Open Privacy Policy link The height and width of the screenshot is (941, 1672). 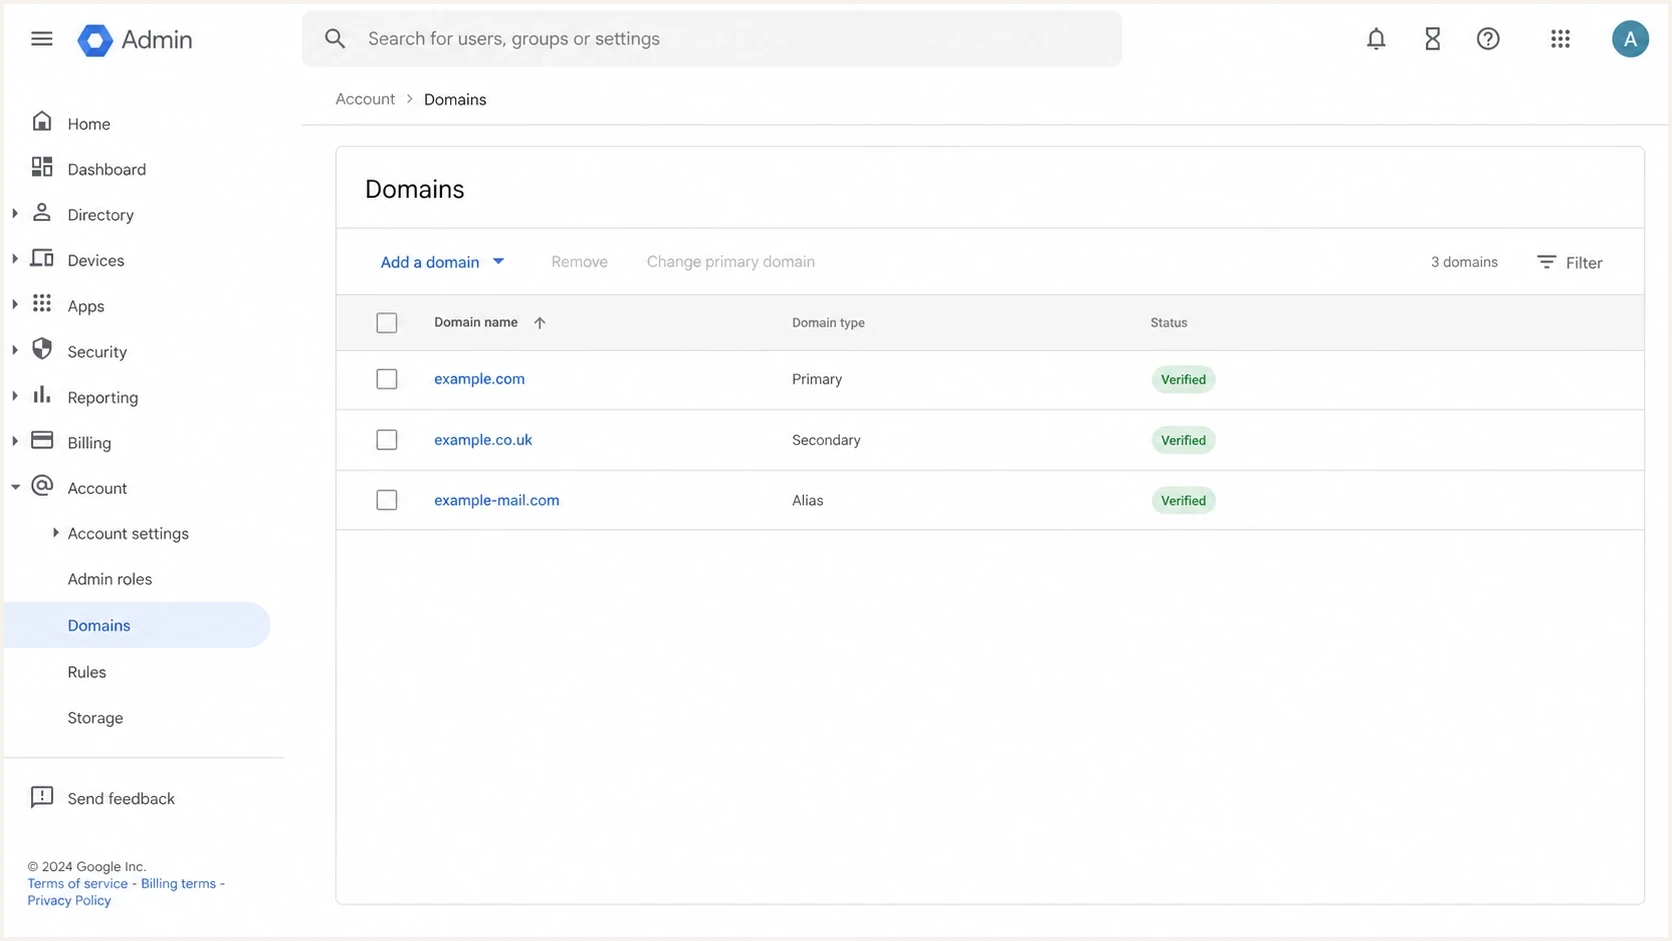click(69, 900)
